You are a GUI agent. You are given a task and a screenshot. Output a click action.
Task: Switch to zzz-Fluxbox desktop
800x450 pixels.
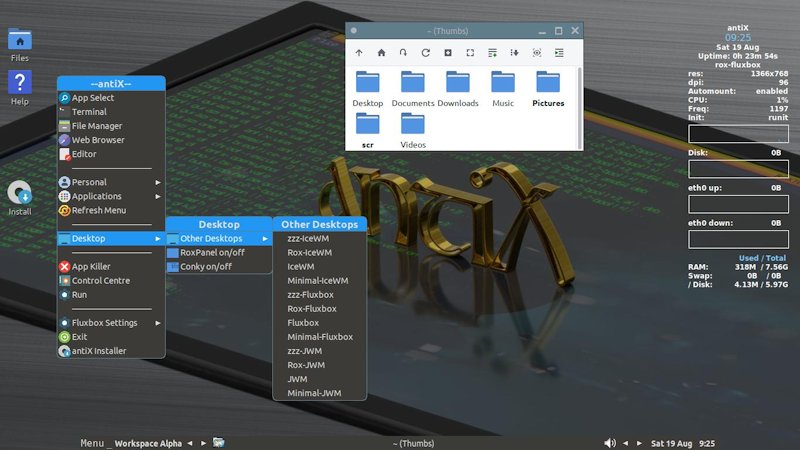[x=319, y=294]
